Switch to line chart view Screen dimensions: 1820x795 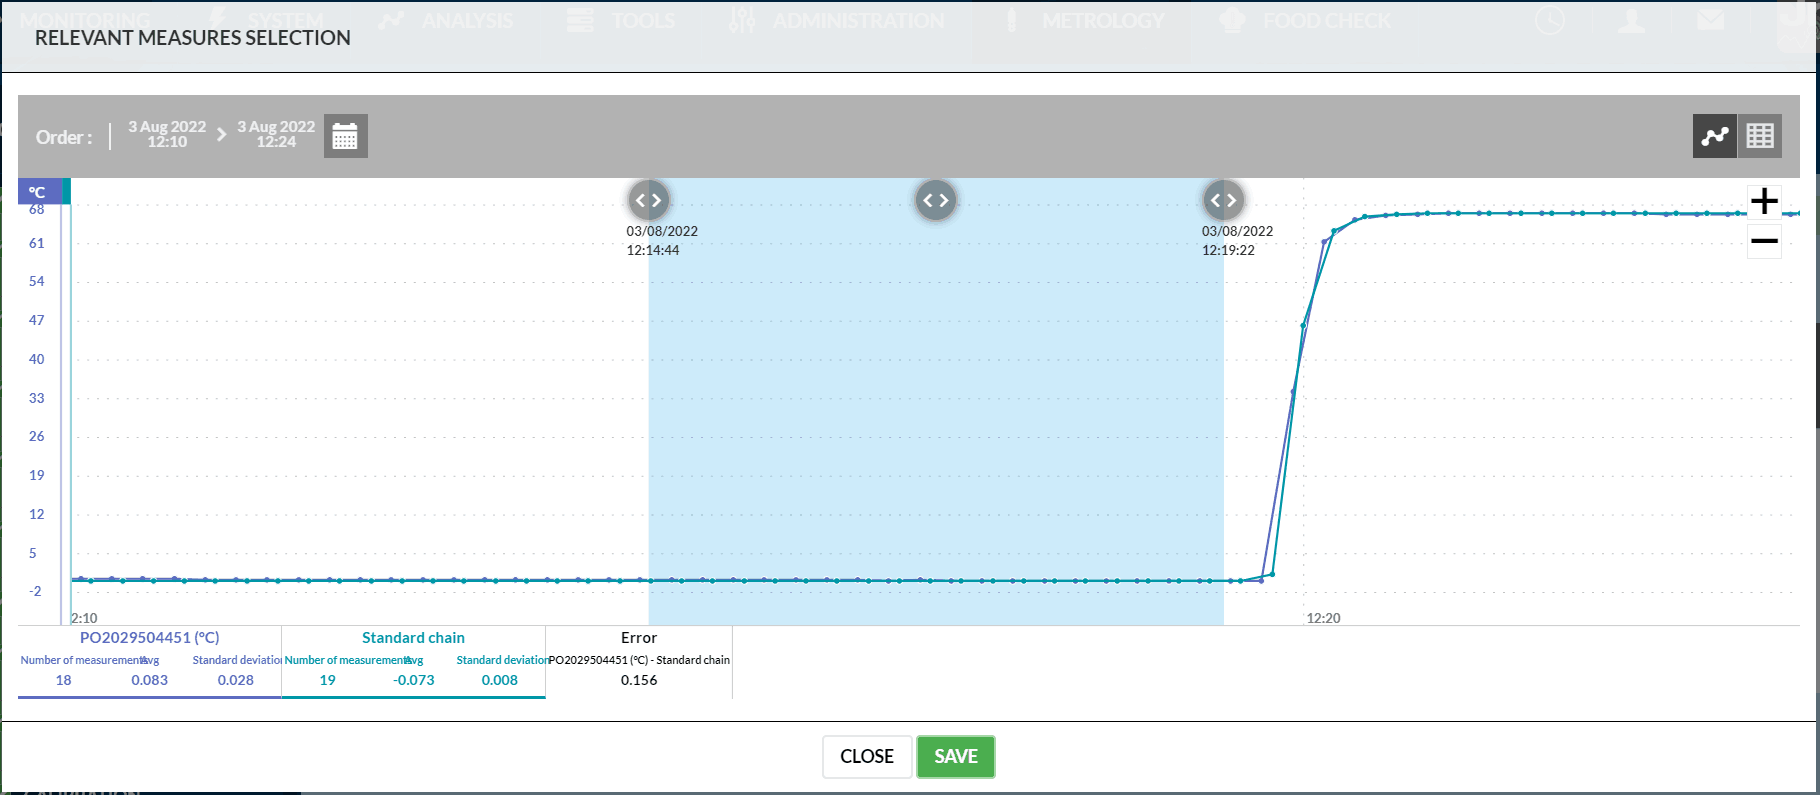click(x=1715, y=136)
